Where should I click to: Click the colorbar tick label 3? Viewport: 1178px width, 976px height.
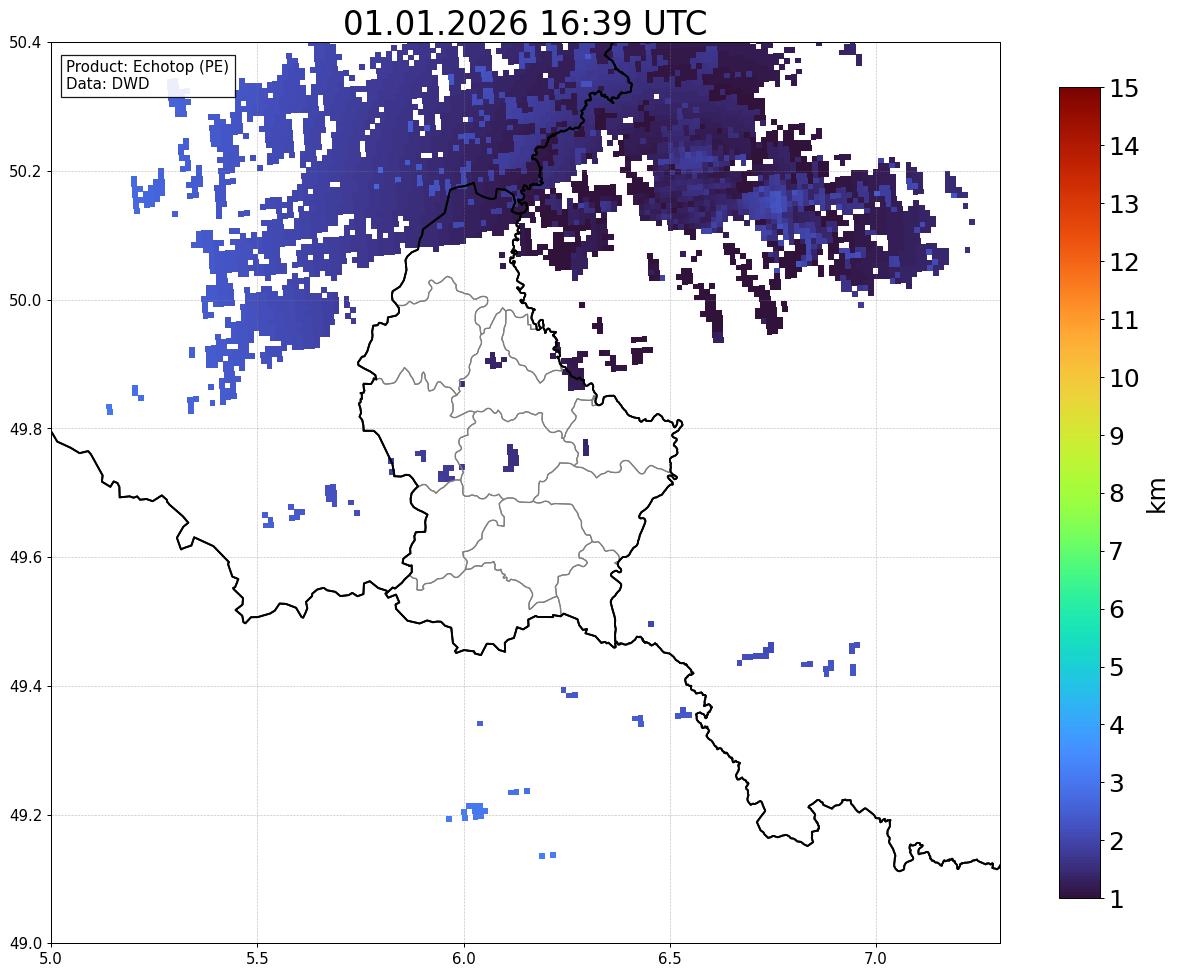click(1117, 783)
